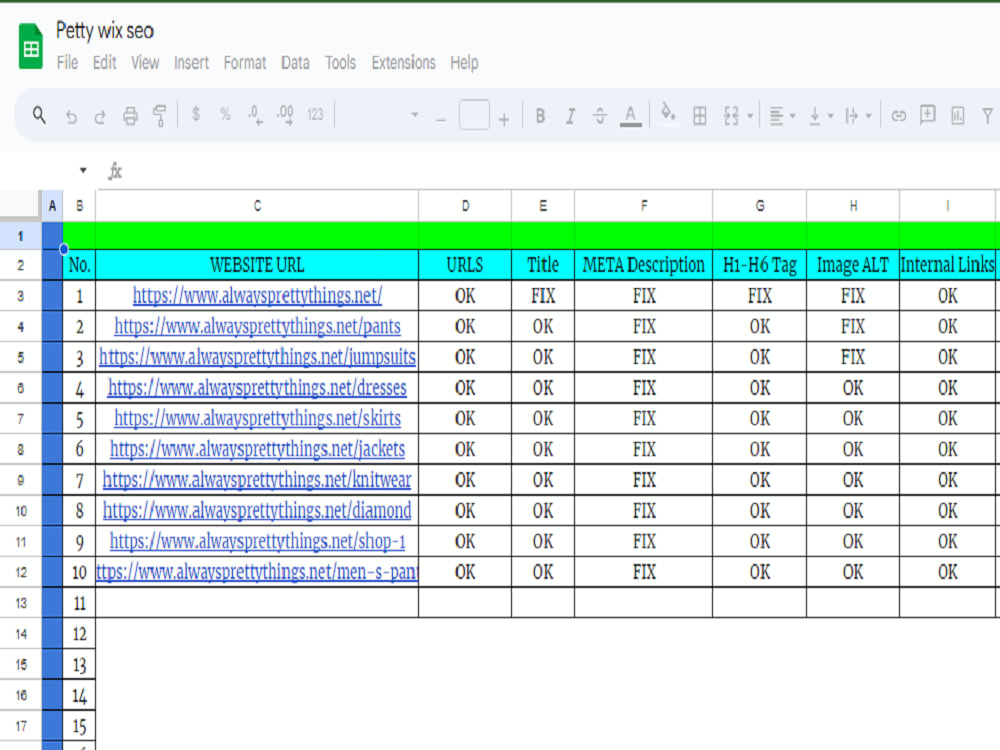Decrease font size with minus icon
Image resolution: width=1000 pixels, height=750 pixels.
tap(441, 119)
